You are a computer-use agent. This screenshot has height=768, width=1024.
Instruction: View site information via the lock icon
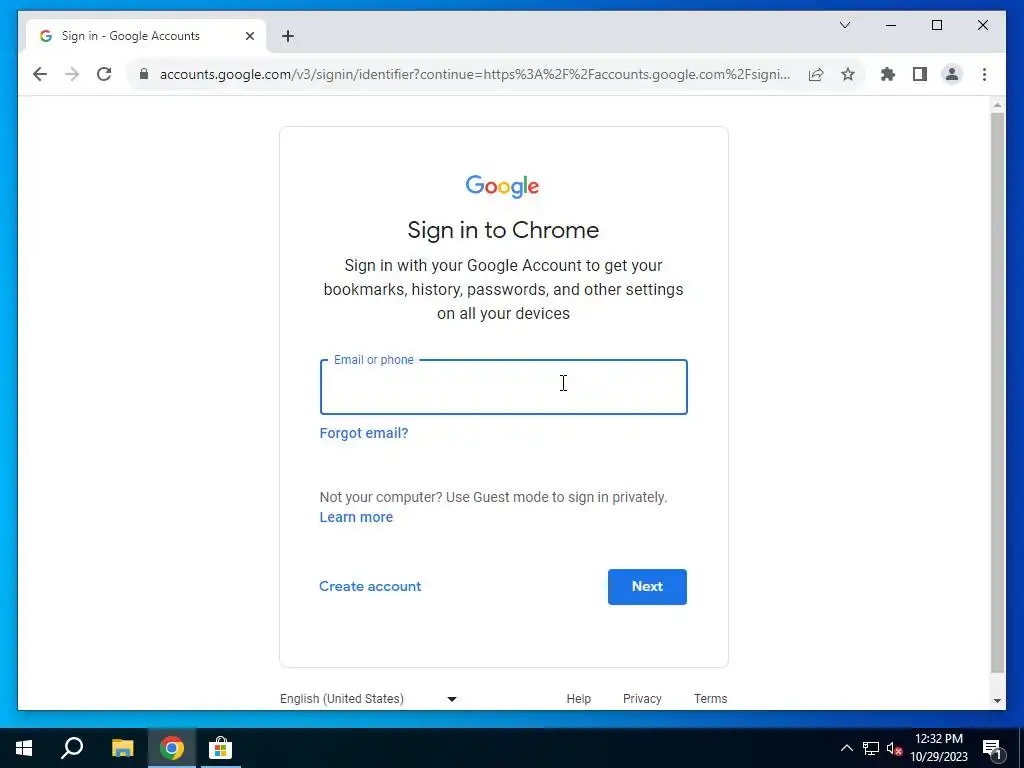click(x=144, y=74)
